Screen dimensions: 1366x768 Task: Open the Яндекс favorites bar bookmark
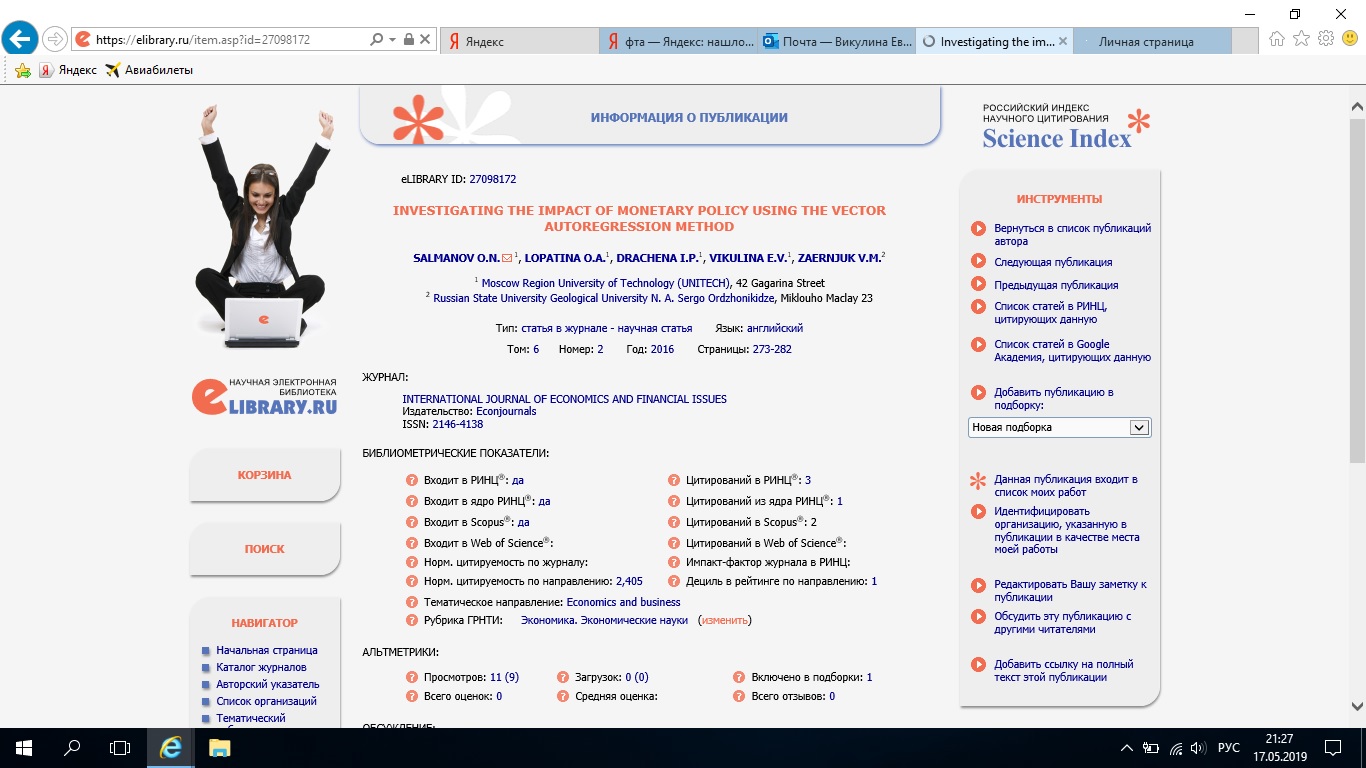tap(68, 70)
